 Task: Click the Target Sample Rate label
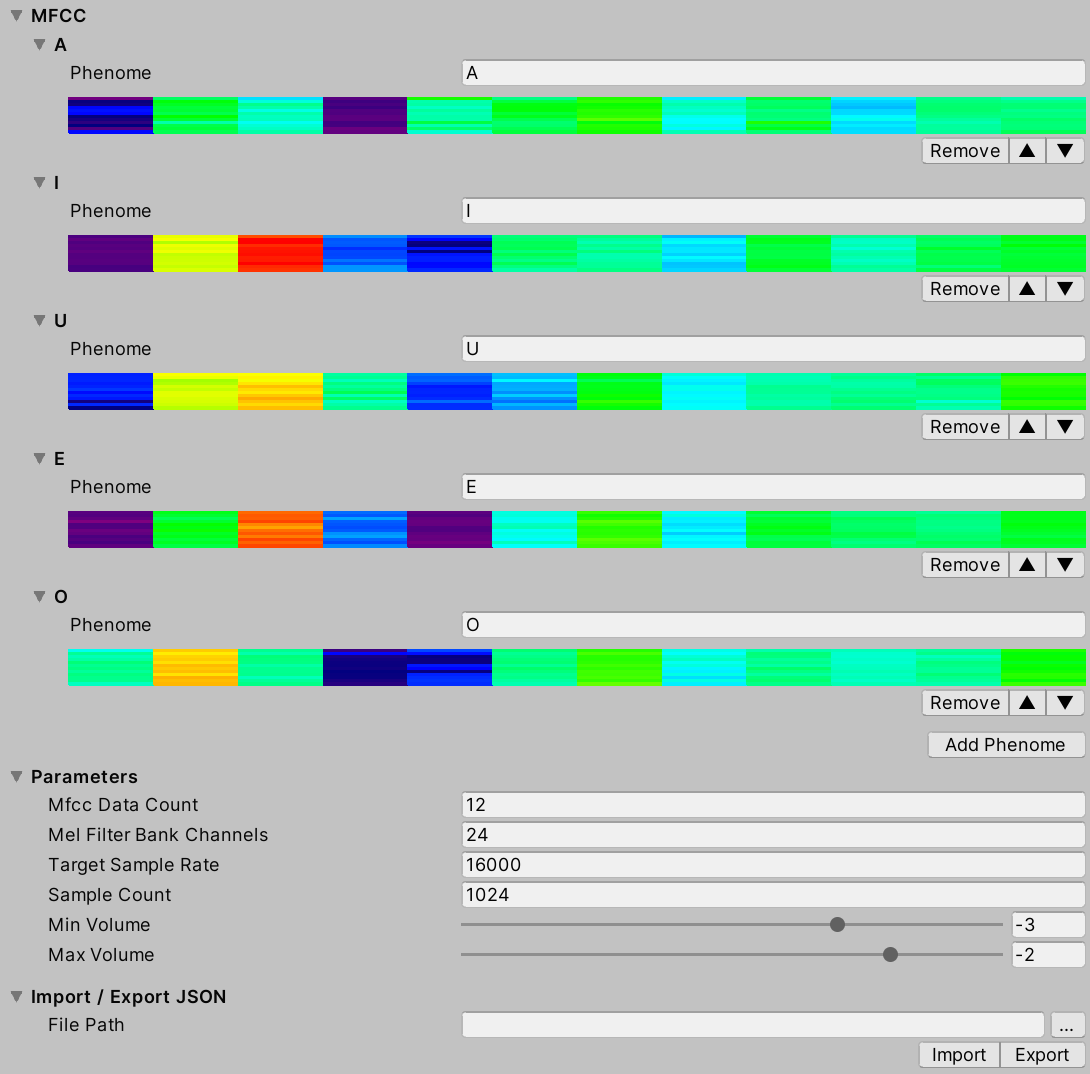pyautogui.click(x=133, y=865)
